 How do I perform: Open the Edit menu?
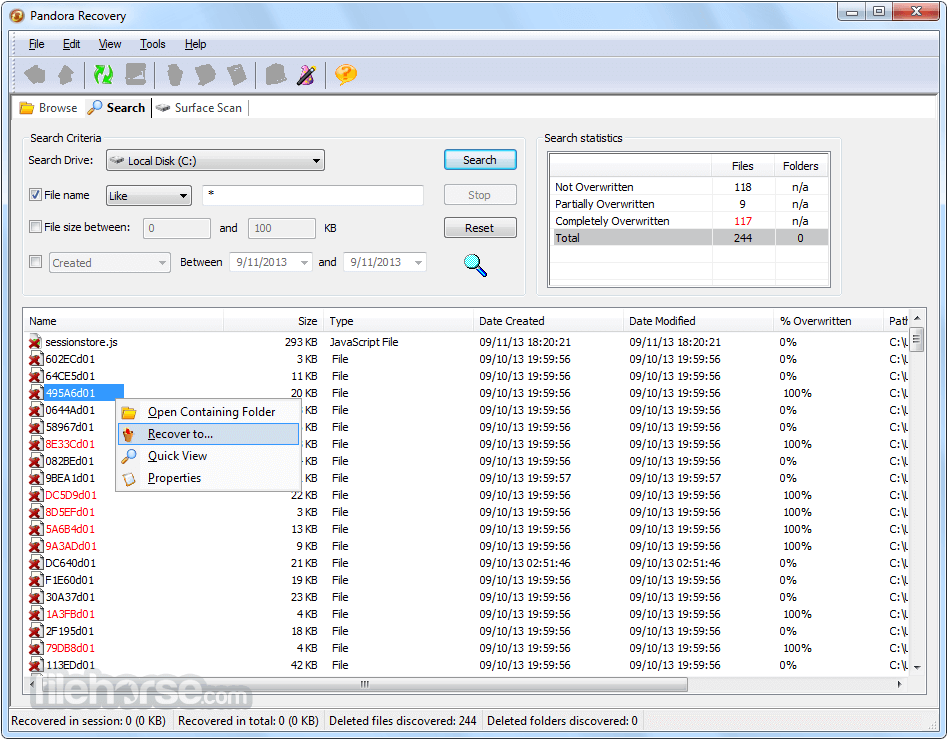coord(71,44)
